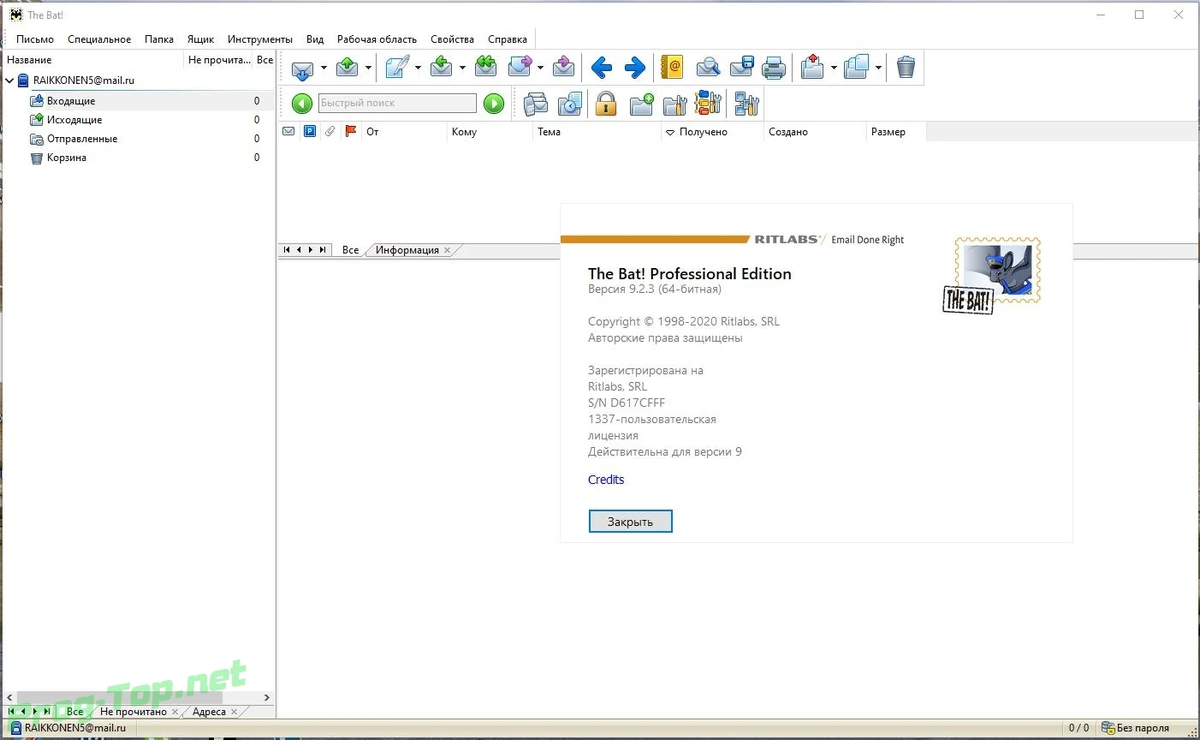The width and height of the screenshot is (1200, 740).
Task: Click the Delete trash can icon
Action: 906,68
